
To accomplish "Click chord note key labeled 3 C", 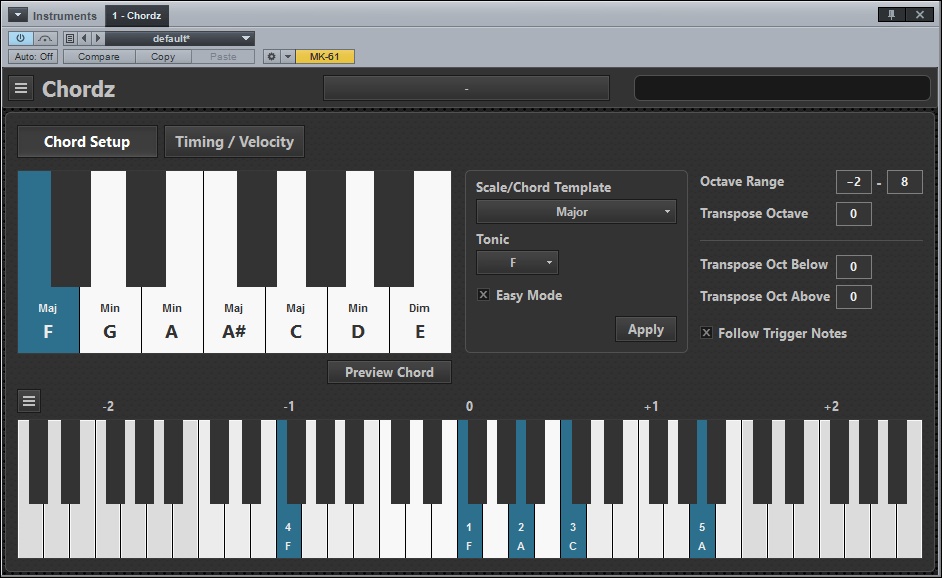I will [573, 532].
